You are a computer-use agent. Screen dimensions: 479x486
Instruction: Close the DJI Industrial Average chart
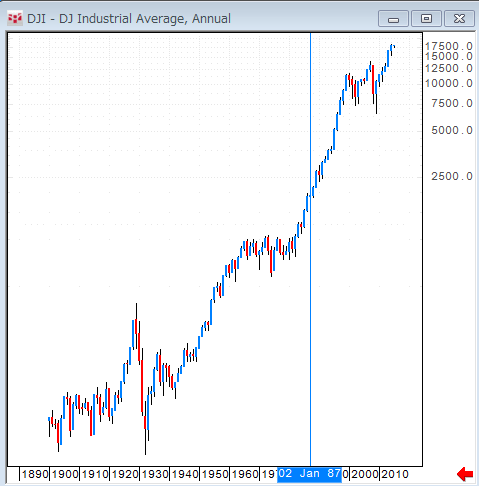459,18
